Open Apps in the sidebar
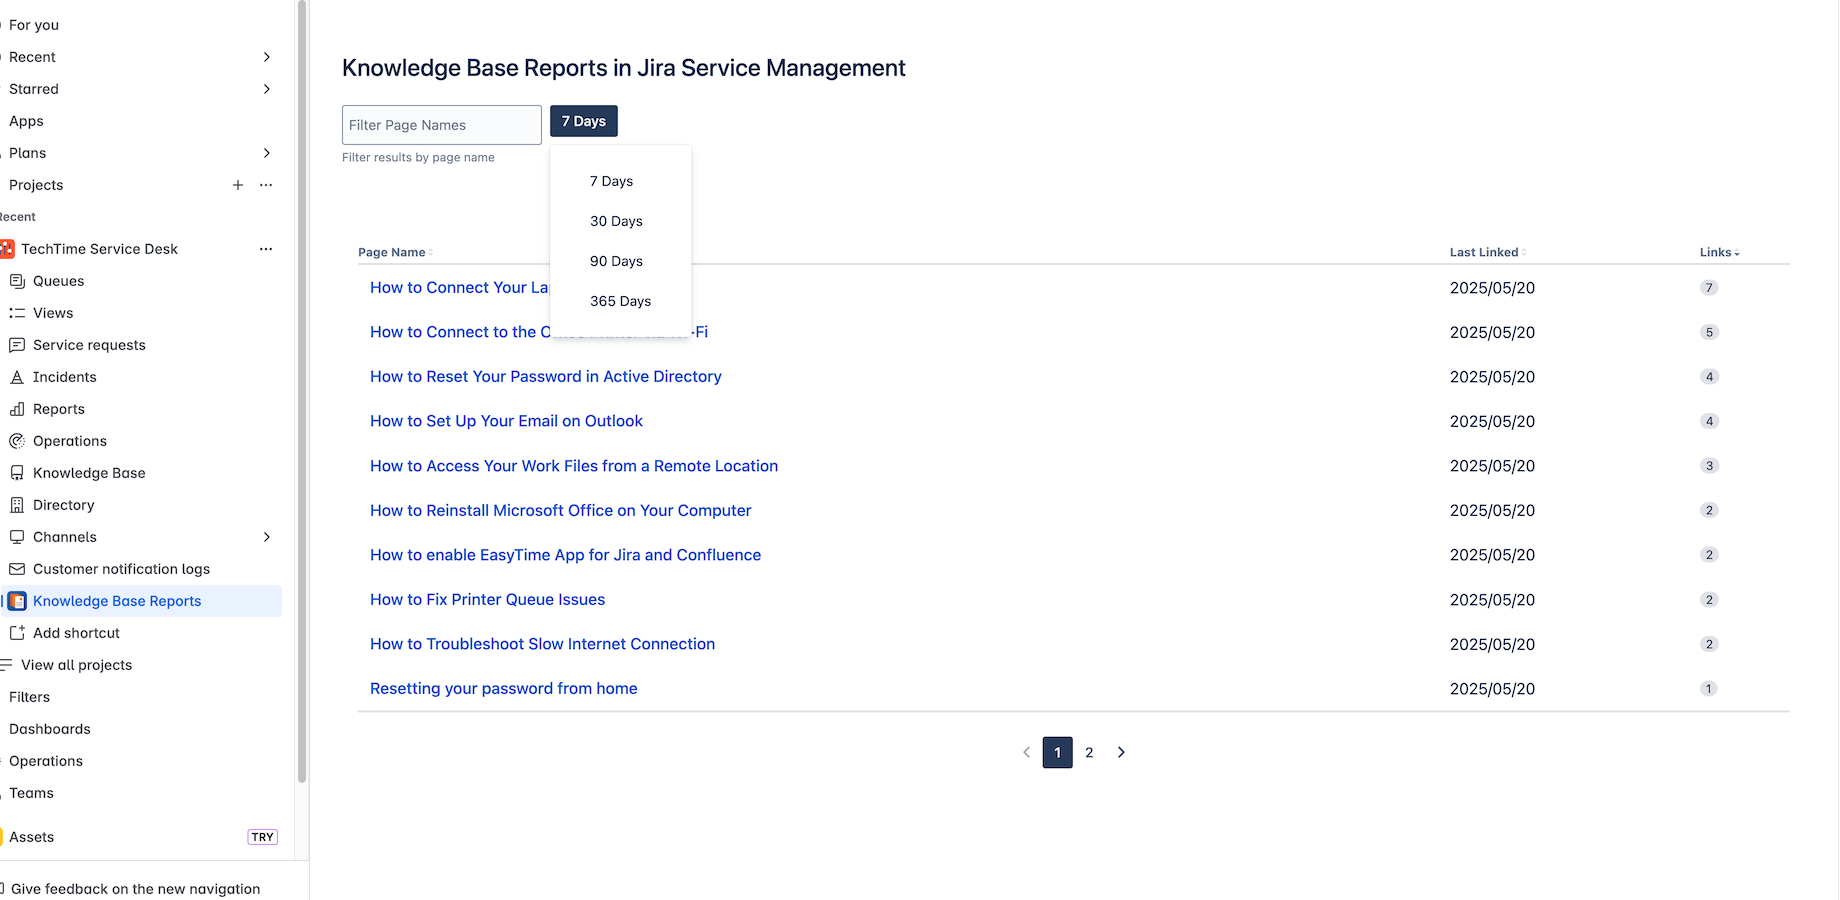 26,121
